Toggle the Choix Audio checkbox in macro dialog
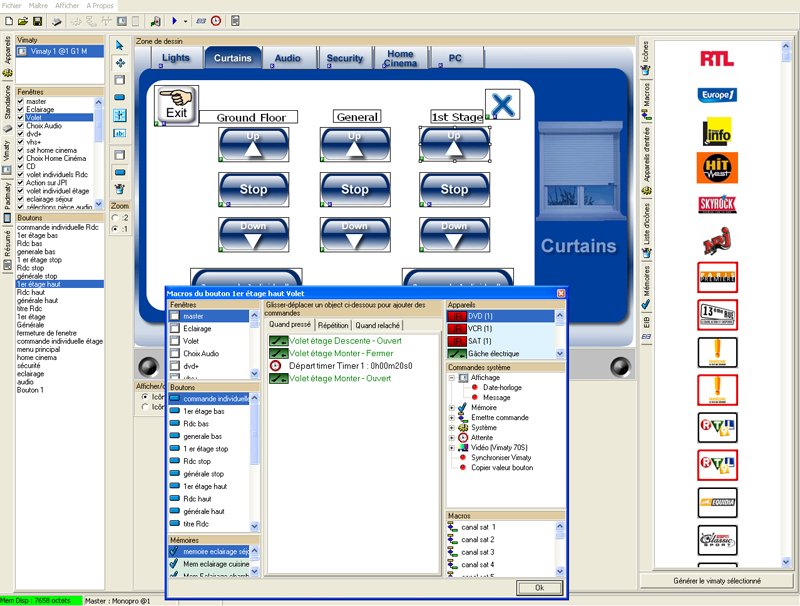Viewport: 800px width, 606px height. click(175, 354)
